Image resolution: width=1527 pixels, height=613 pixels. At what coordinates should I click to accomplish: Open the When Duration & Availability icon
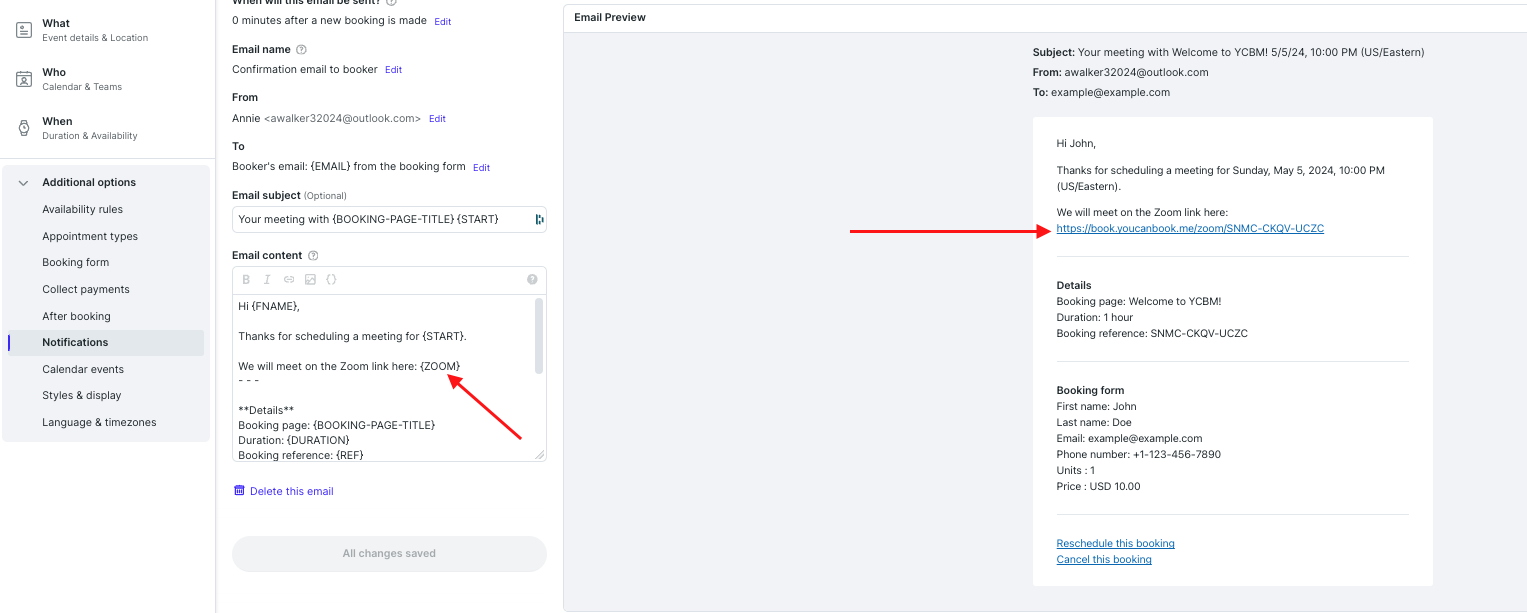pyautogui.click(x=23, y=127)
